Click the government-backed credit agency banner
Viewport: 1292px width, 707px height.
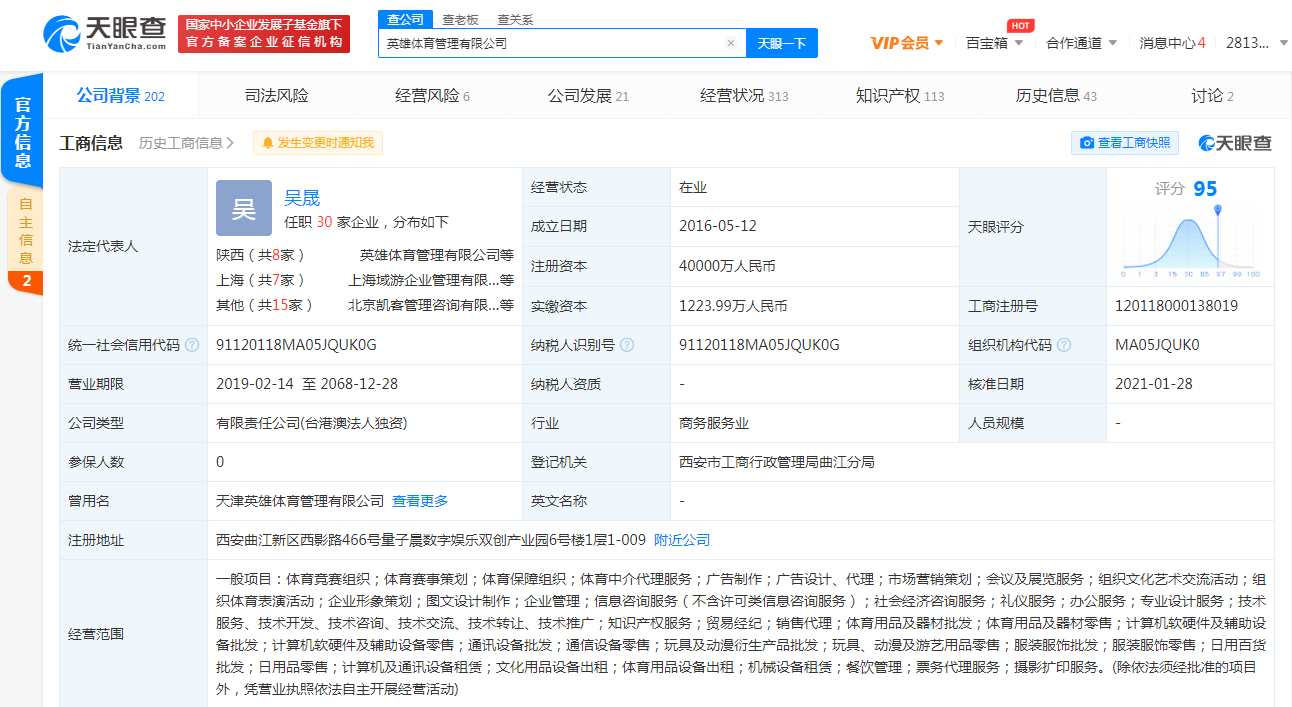pyautogui.click(x=264, y=33)
